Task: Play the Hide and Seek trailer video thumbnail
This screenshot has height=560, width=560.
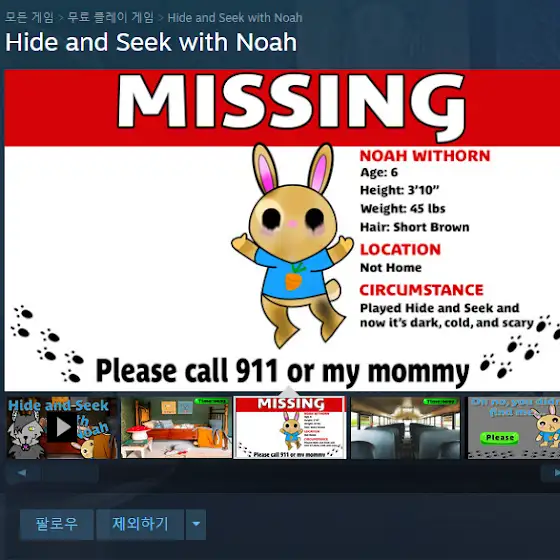Action: pos(61,428)
